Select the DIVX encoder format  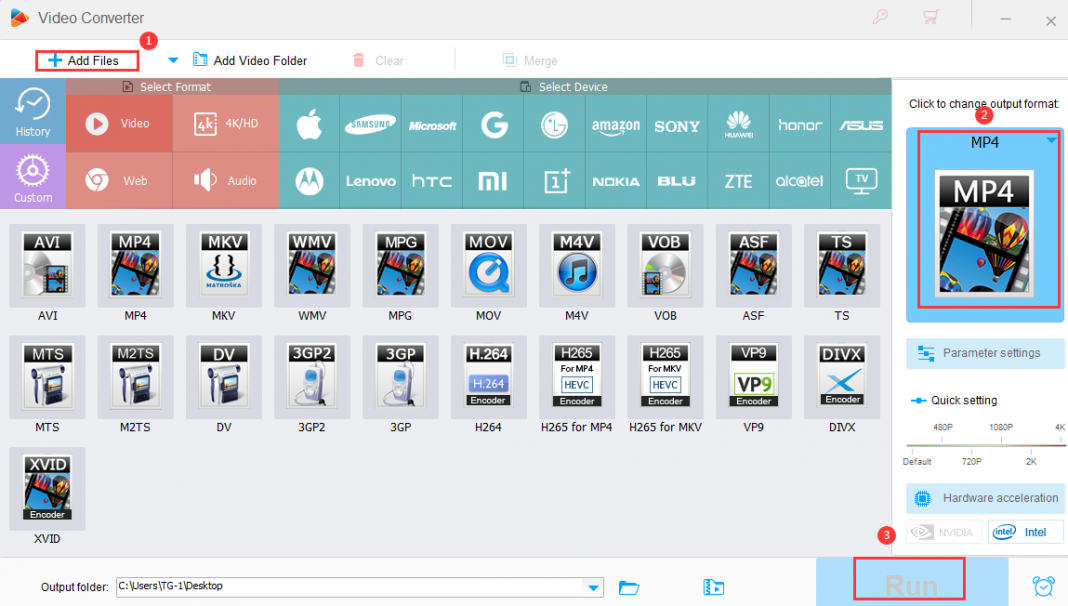coord(842,377)
